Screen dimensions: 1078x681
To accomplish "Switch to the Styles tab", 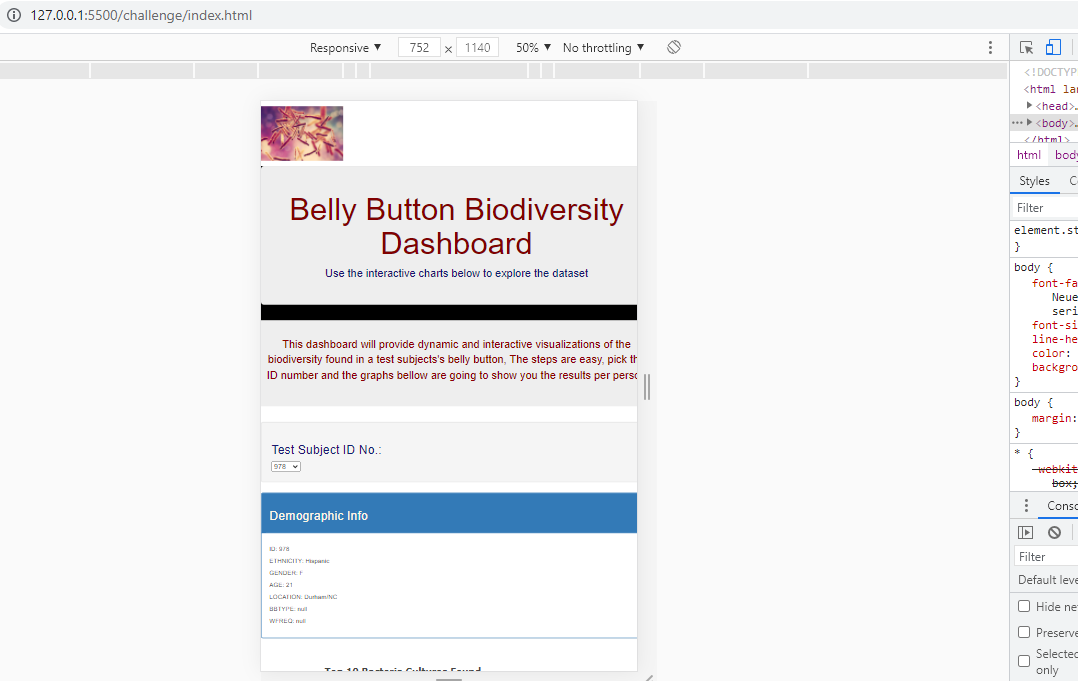I will click(x=1034, y=180).
